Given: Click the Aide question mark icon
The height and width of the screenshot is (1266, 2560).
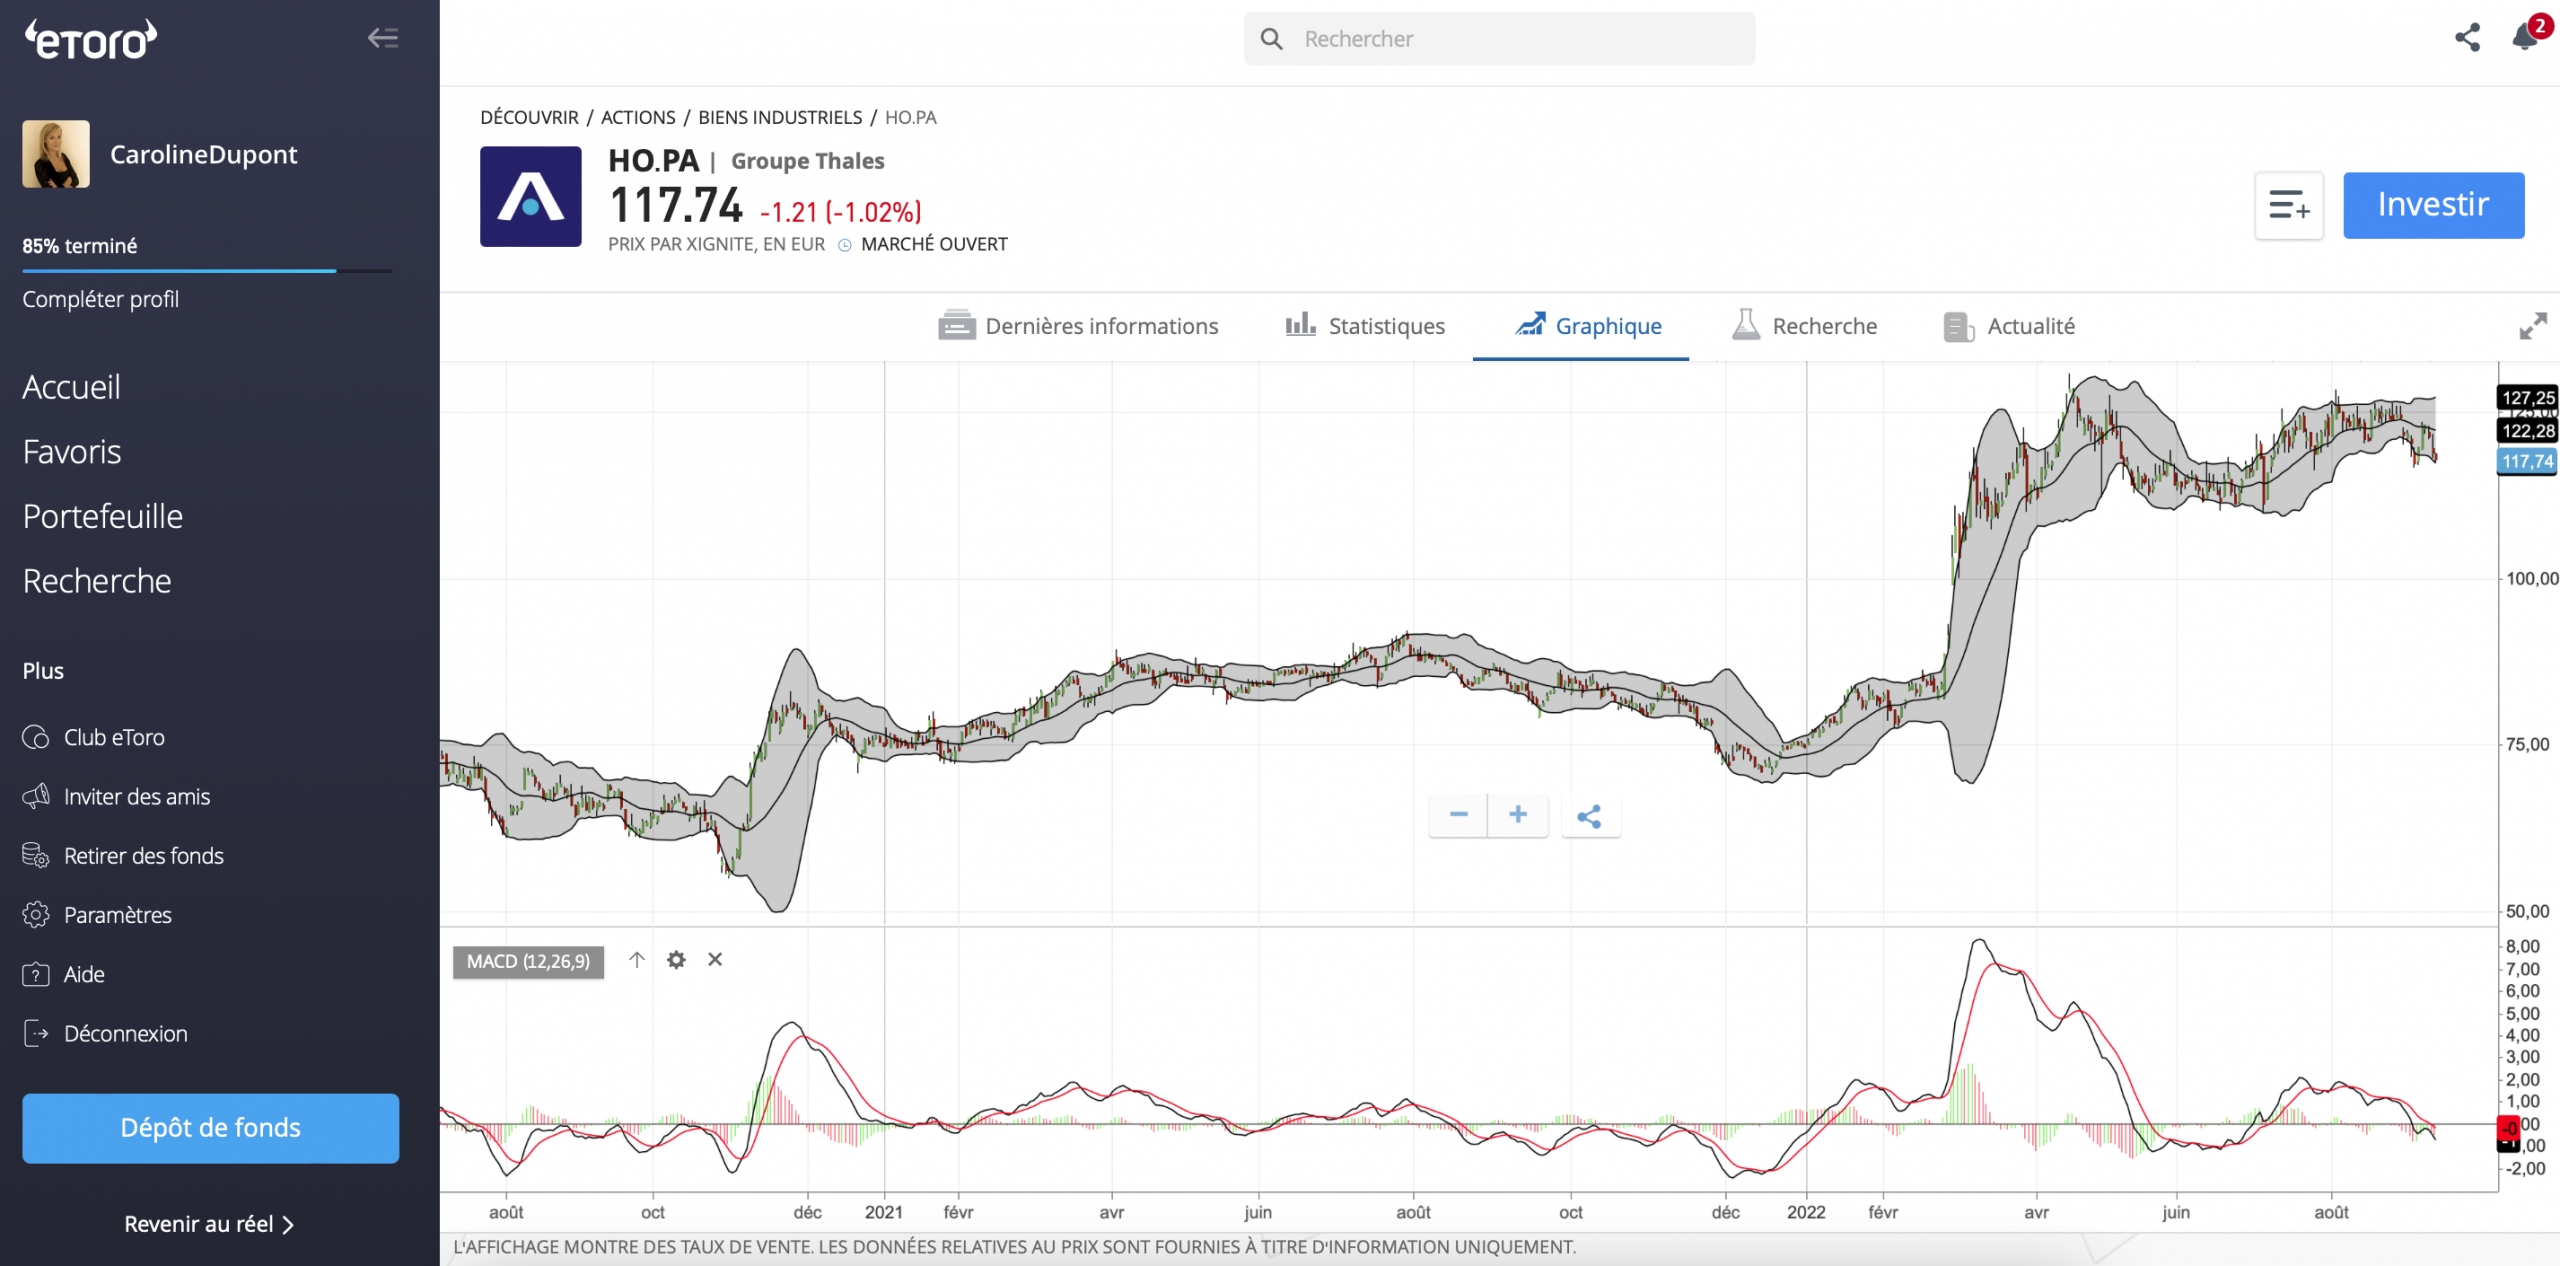Looking at the screenshot, I should point(36,974).
